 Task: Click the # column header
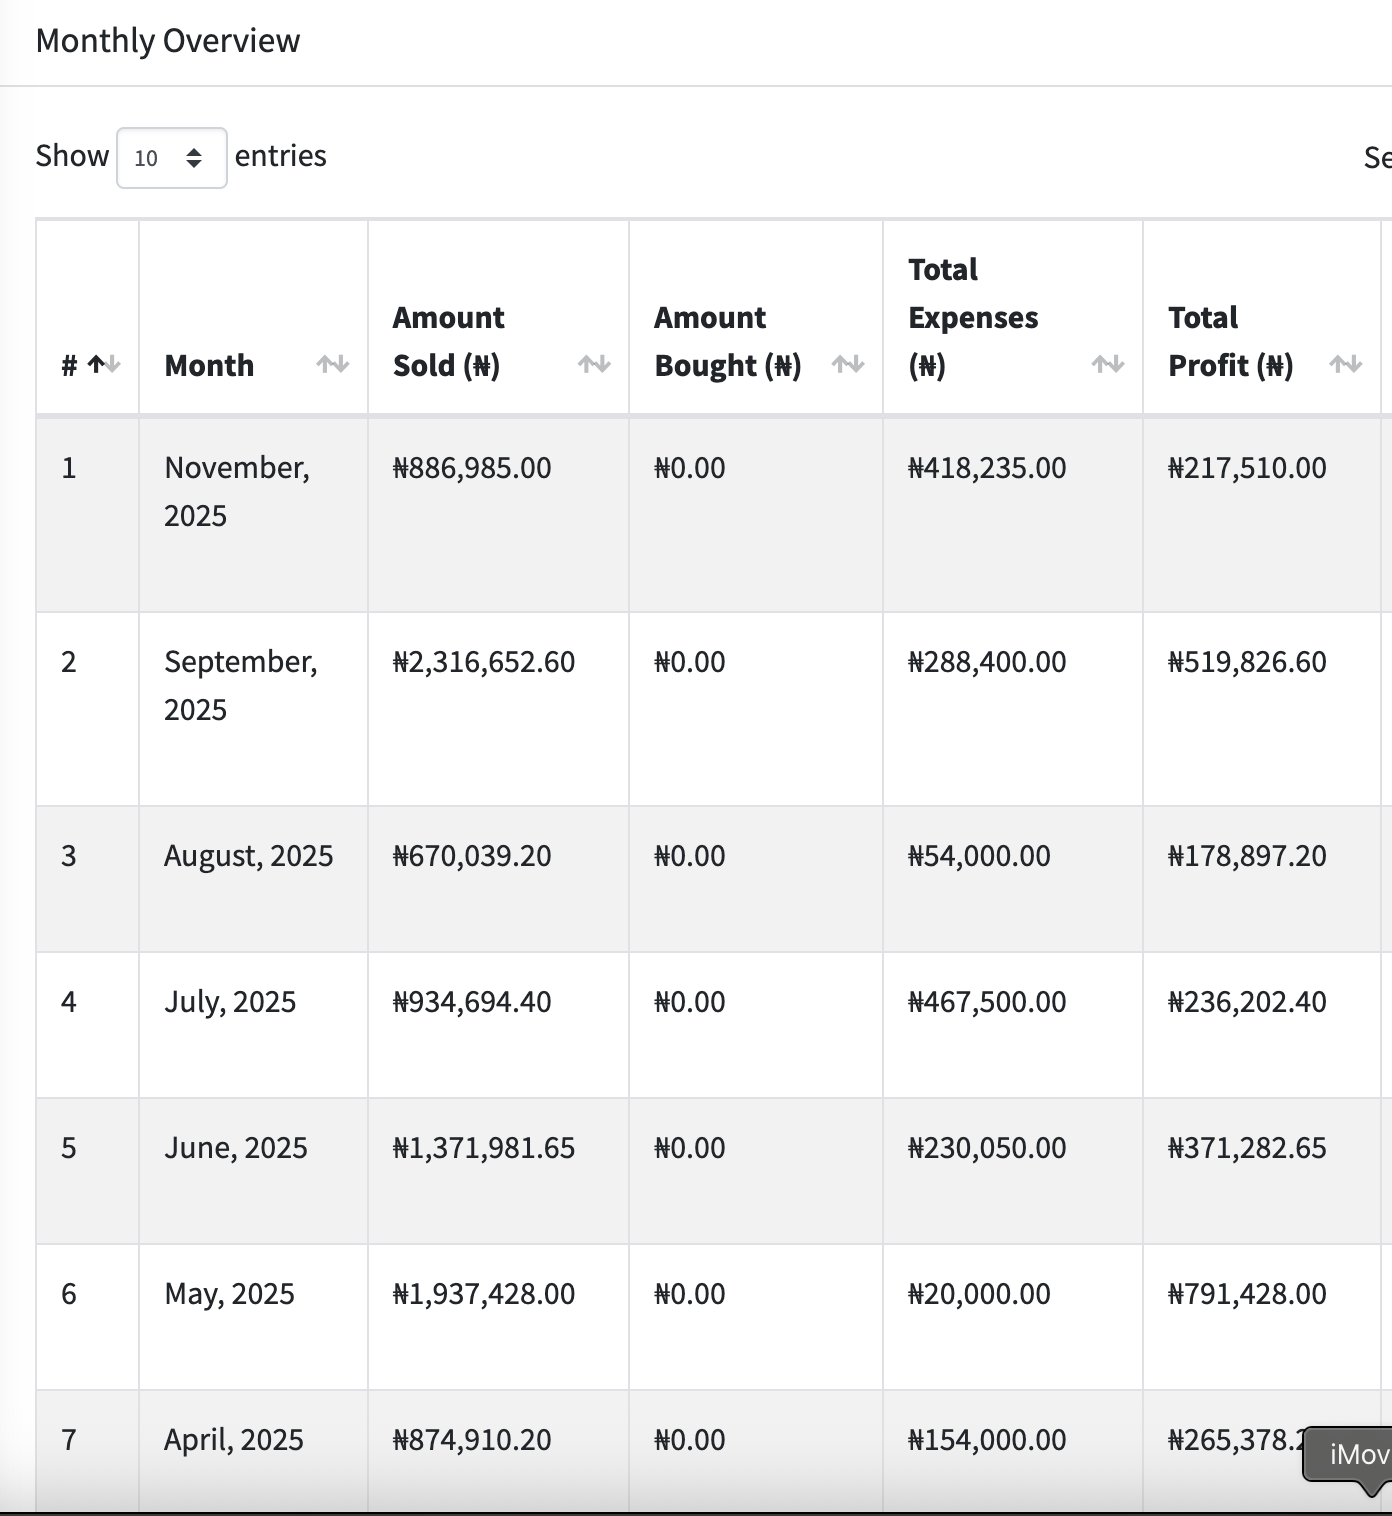point(67,364)
